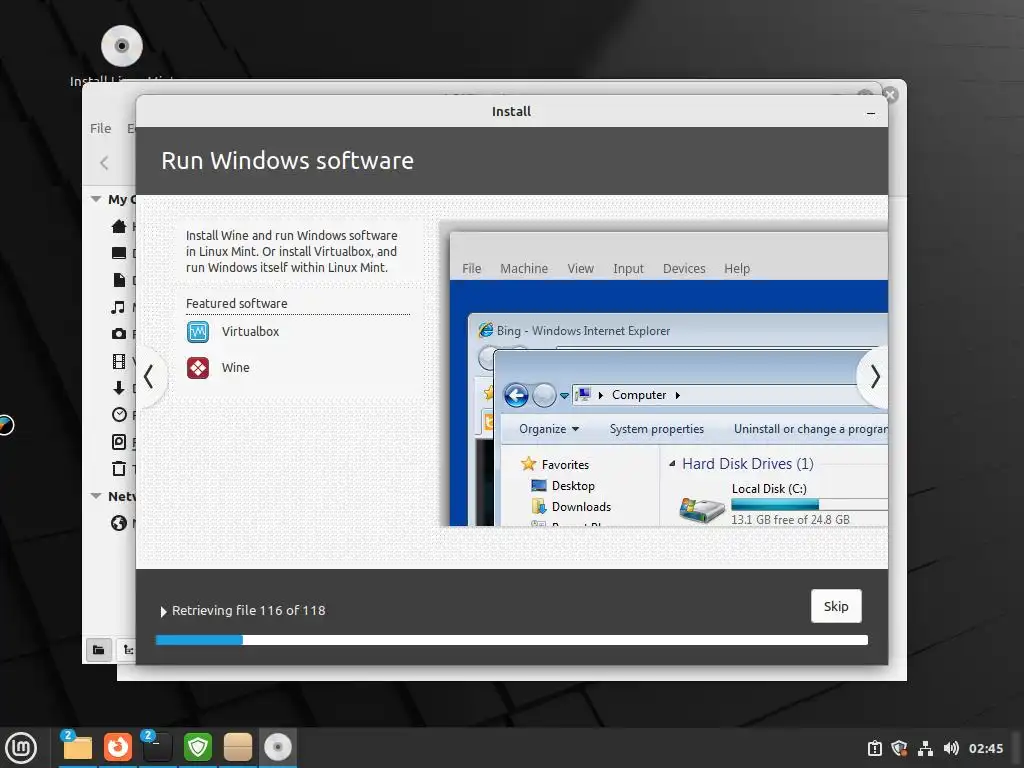Collapse the My Computer section in file manager sidebar

pyautogui.click(x=97, y=199)
